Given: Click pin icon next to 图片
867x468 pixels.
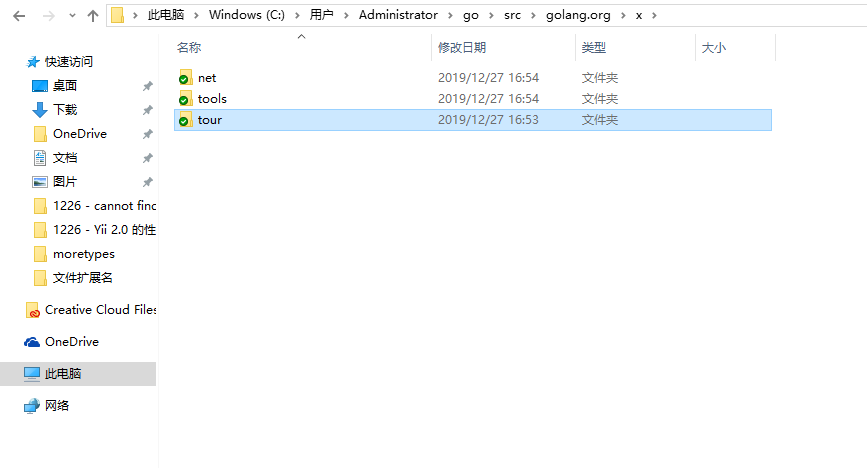Looking at the screenshot, I should click(x=148, y=182).
